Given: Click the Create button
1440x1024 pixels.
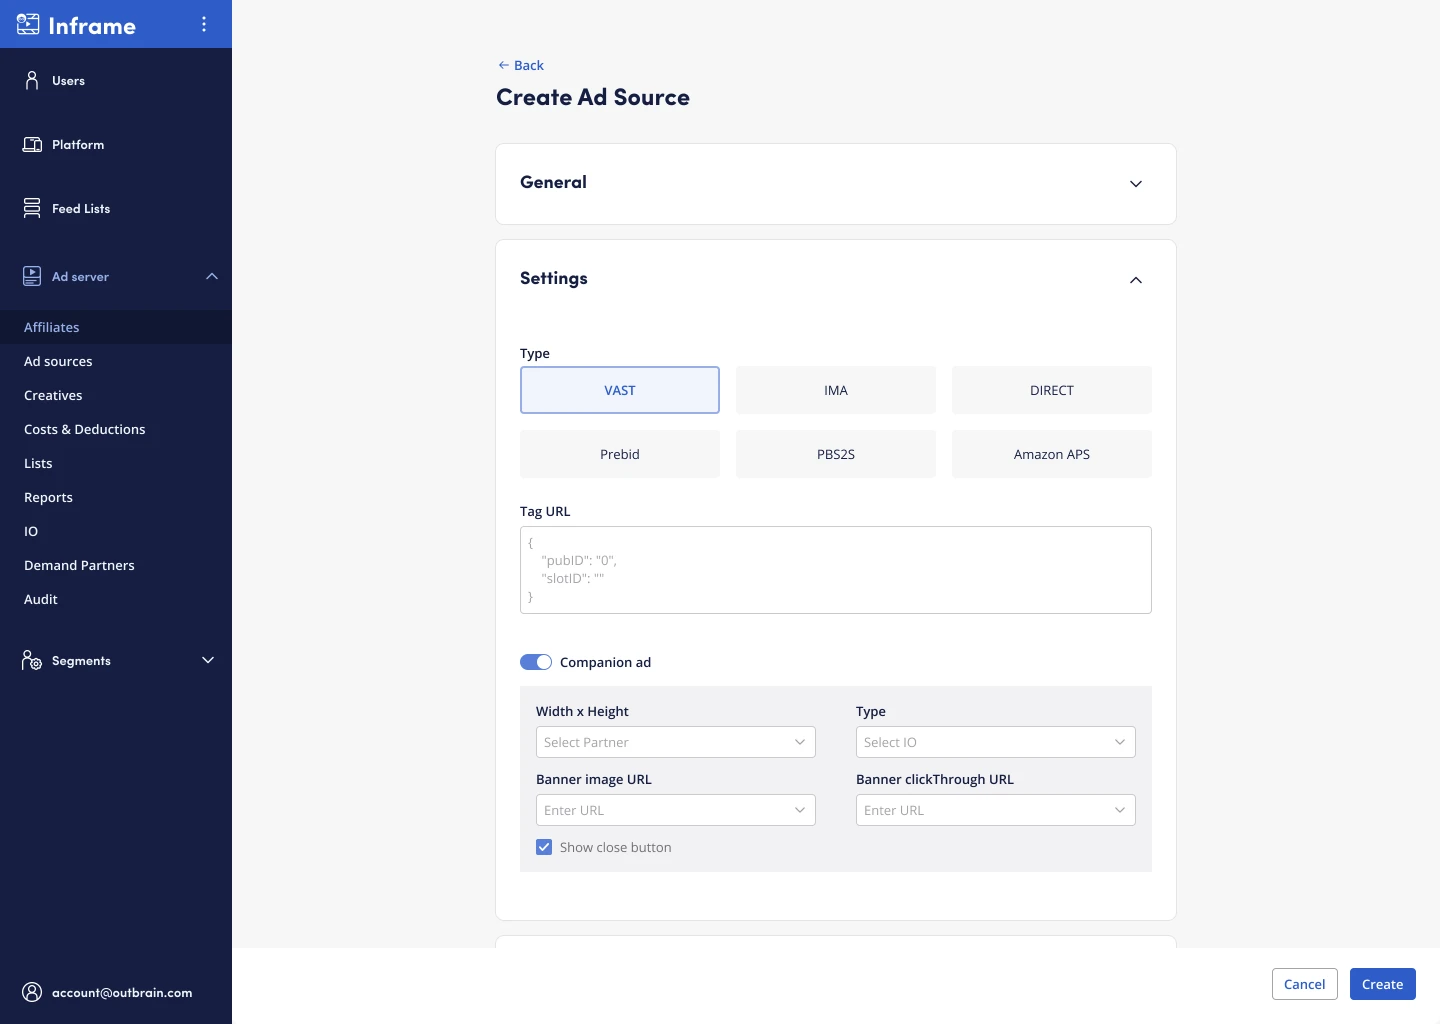Looking at the screenshot, I should pos(1382,984).
